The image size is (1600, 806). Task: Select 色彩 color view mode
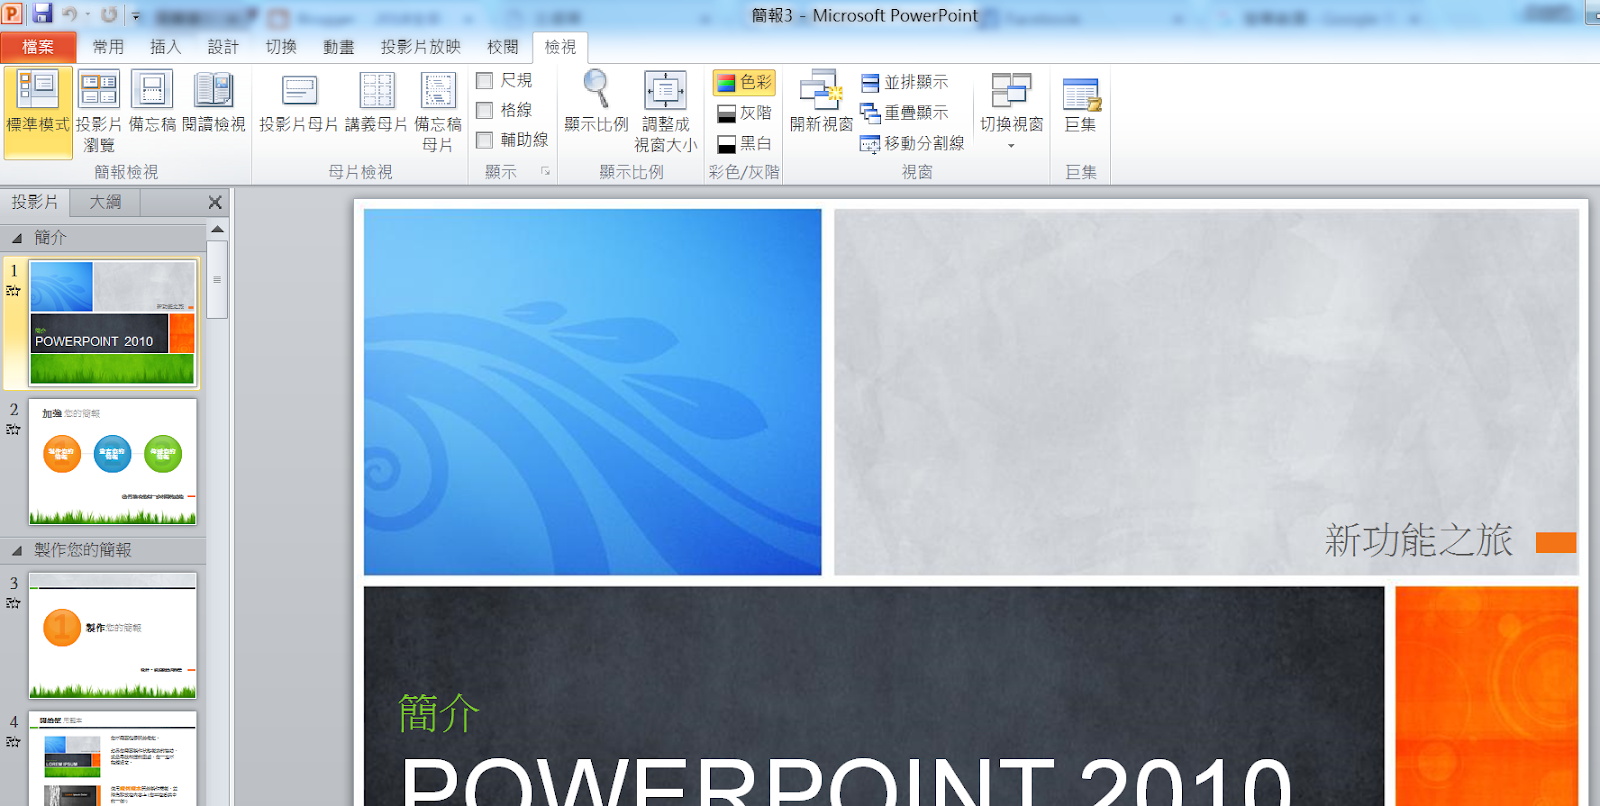744,82
